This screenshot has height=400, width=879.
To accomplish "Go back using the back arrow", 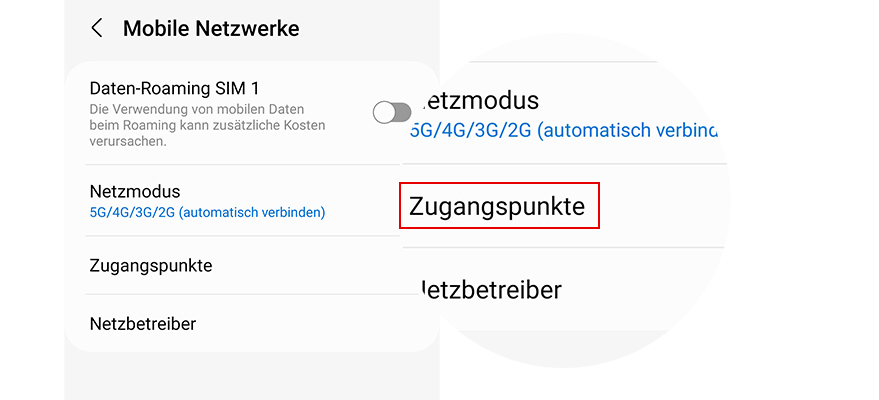I will 97,28.
